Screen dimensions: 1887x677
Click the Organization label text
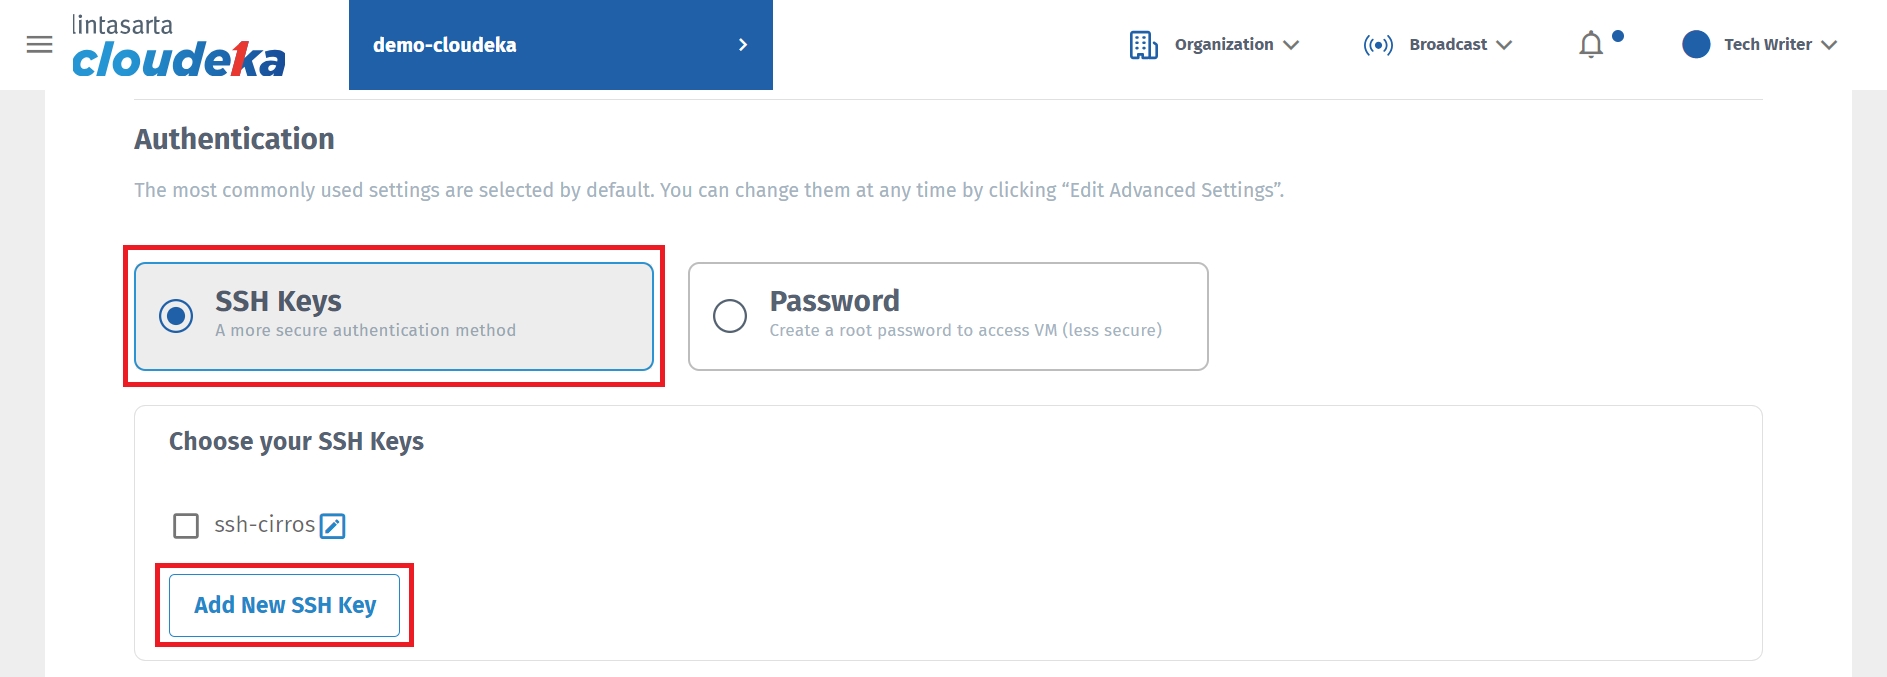[x=1223, y=45]
